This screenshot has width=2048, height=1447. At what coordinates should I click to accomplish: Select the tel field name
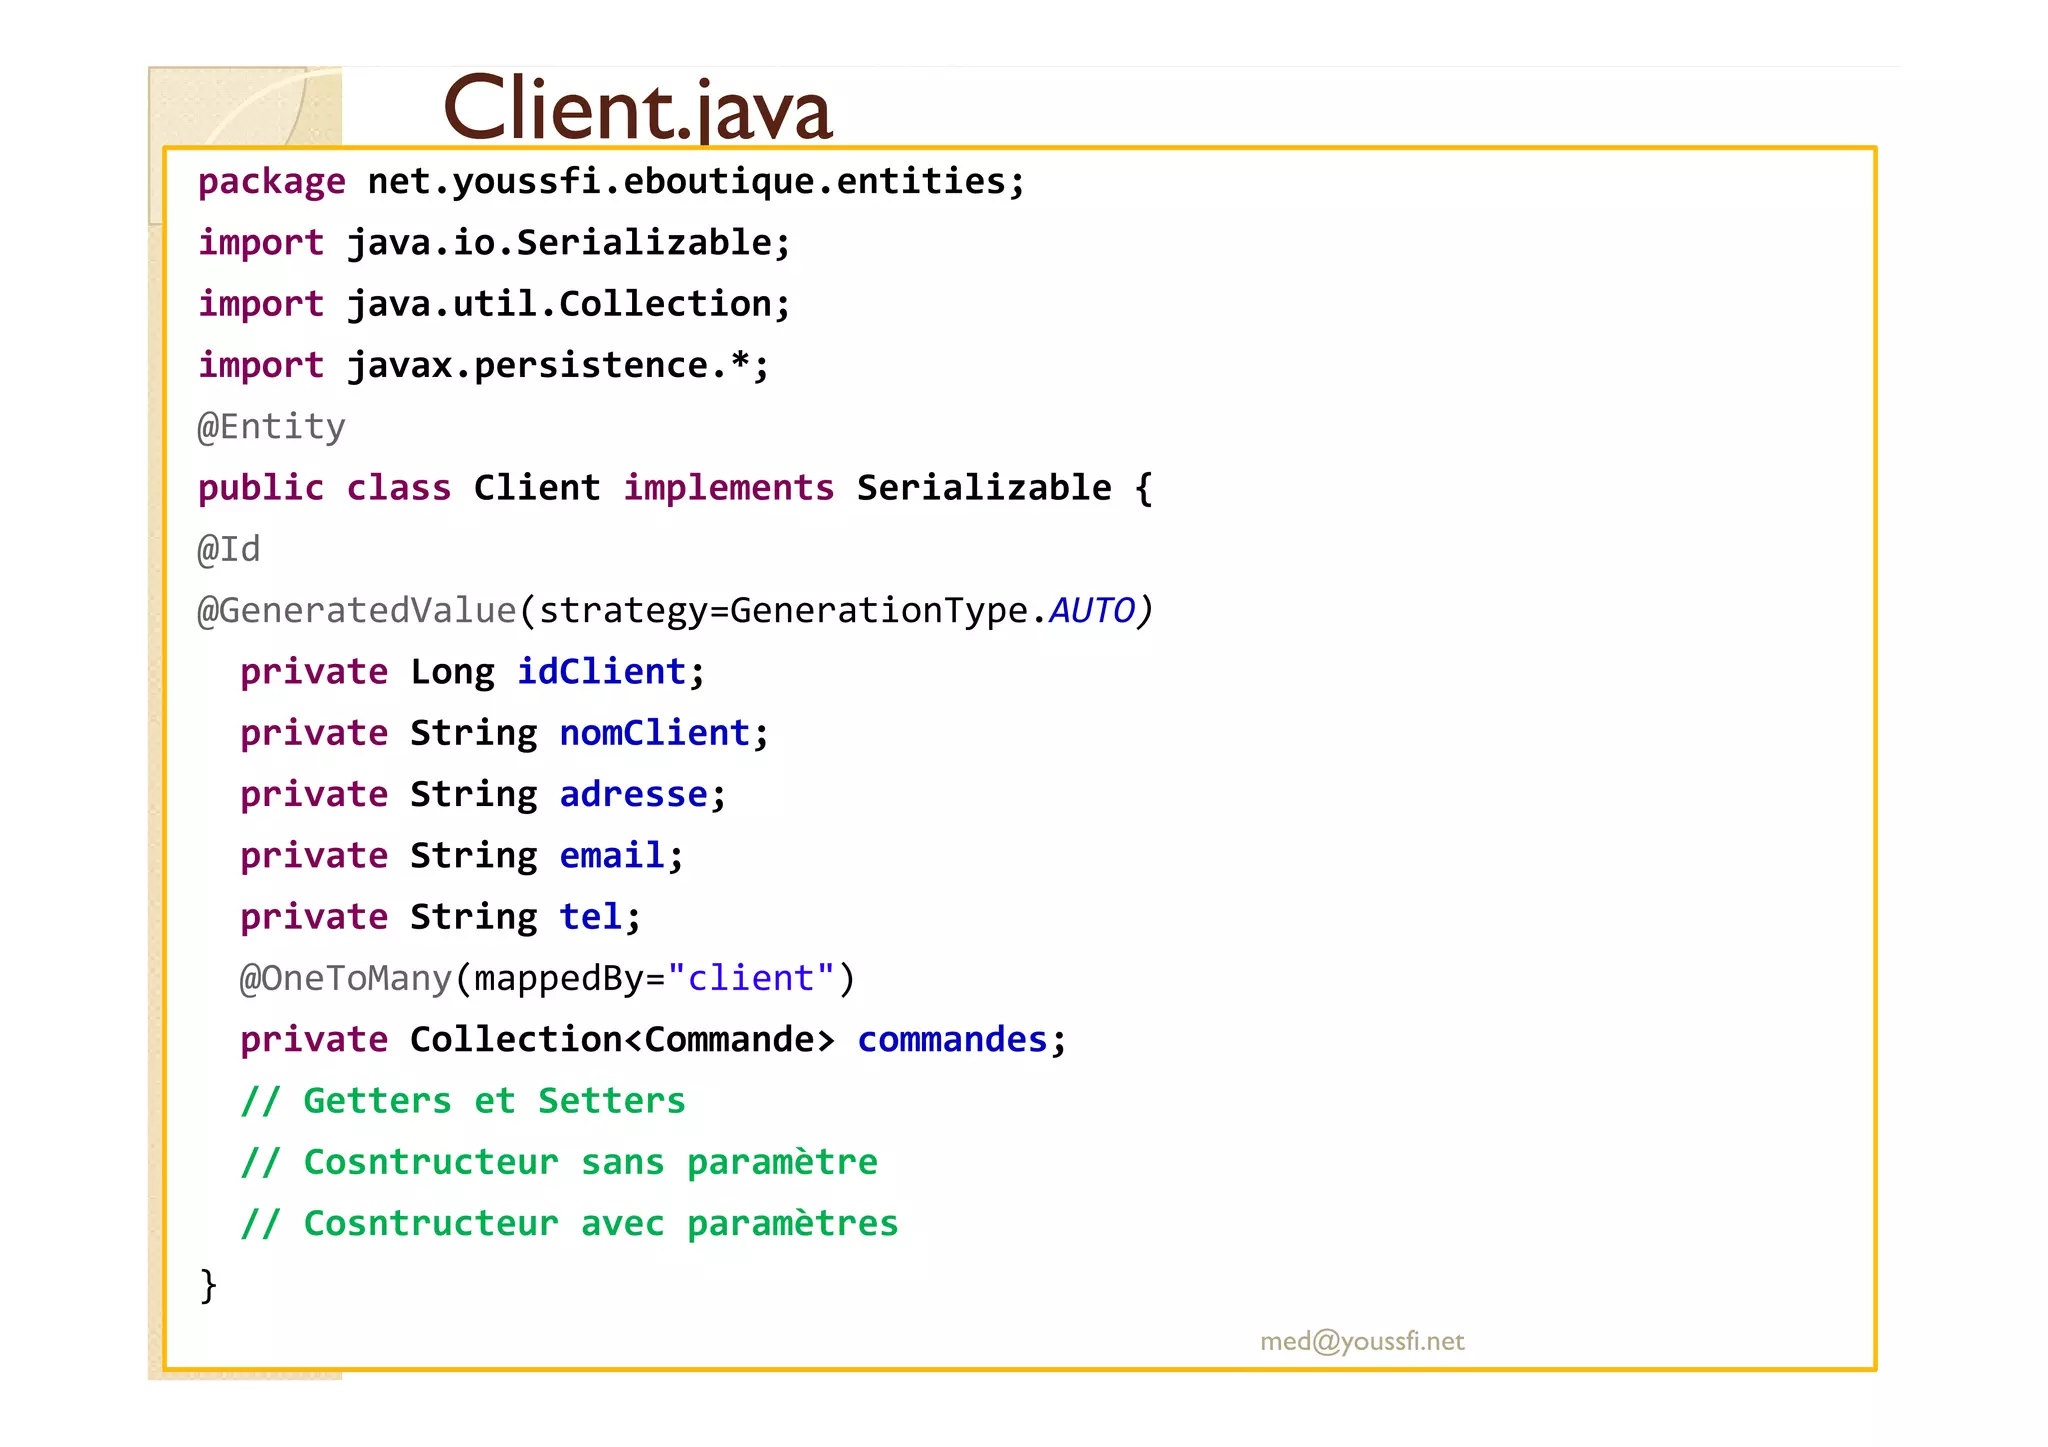click(x=591, y=917)
